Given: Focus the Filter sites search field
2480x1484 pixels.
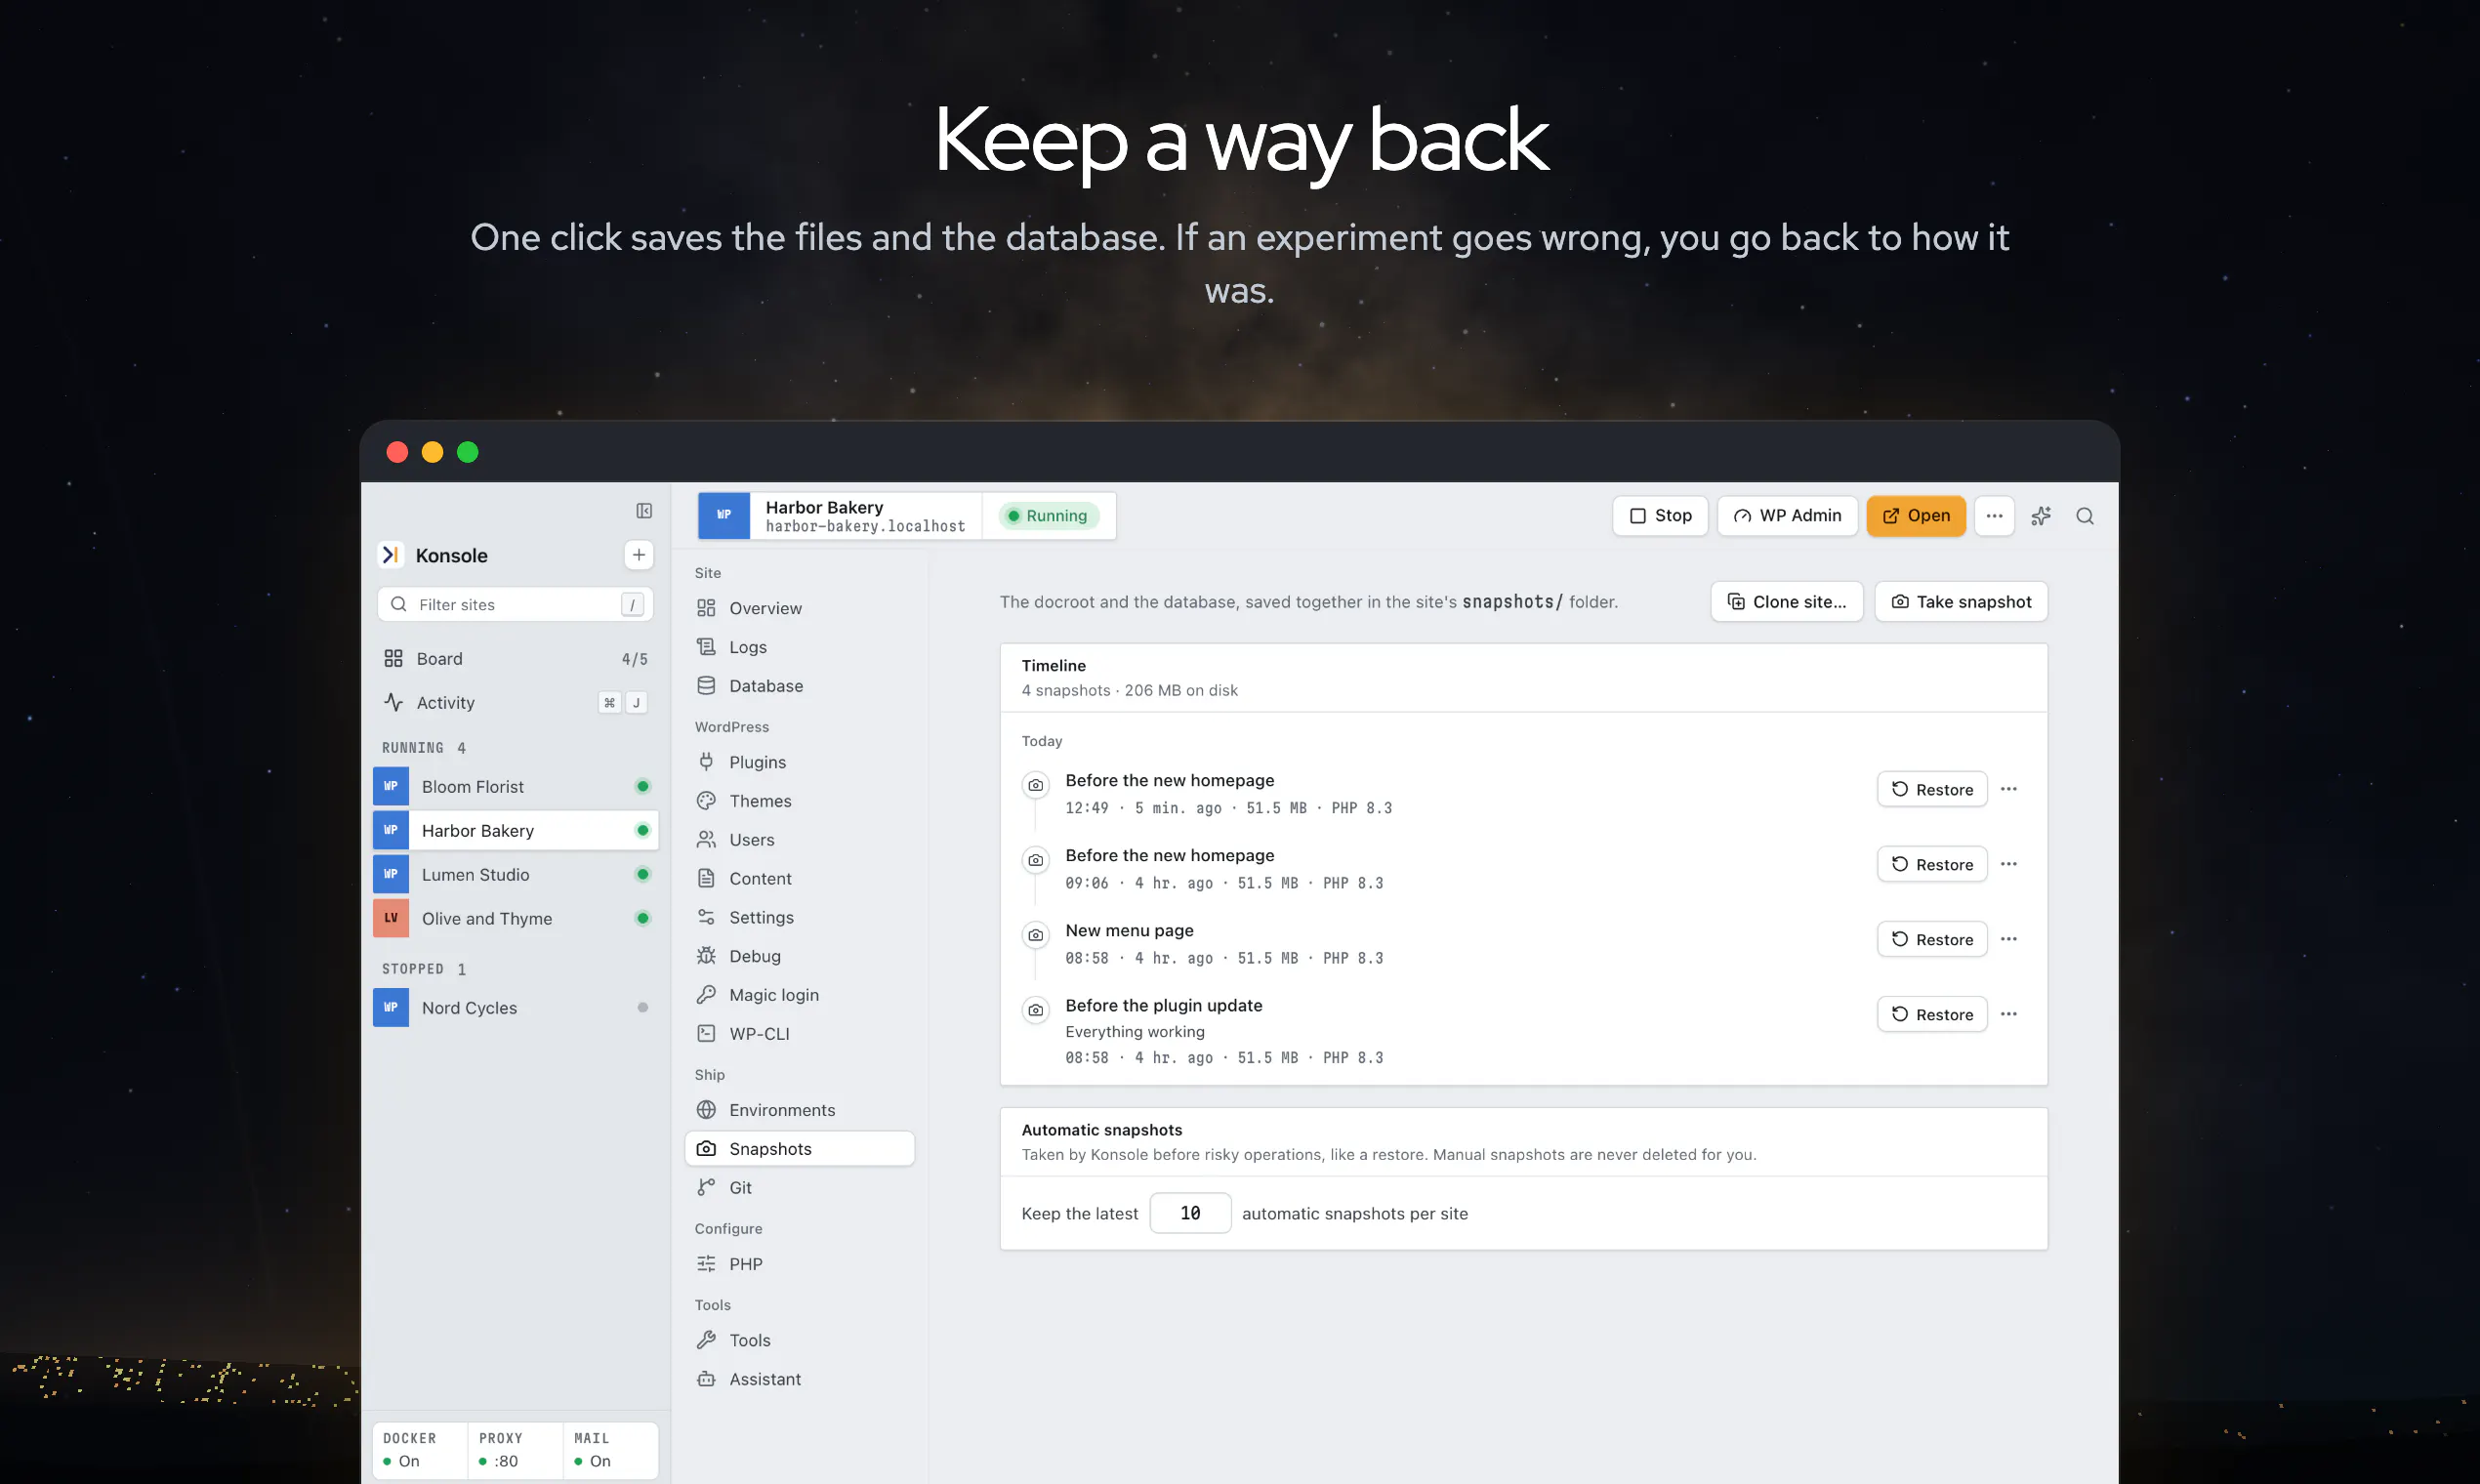Looking at the screenshot, I should point(515,604).
